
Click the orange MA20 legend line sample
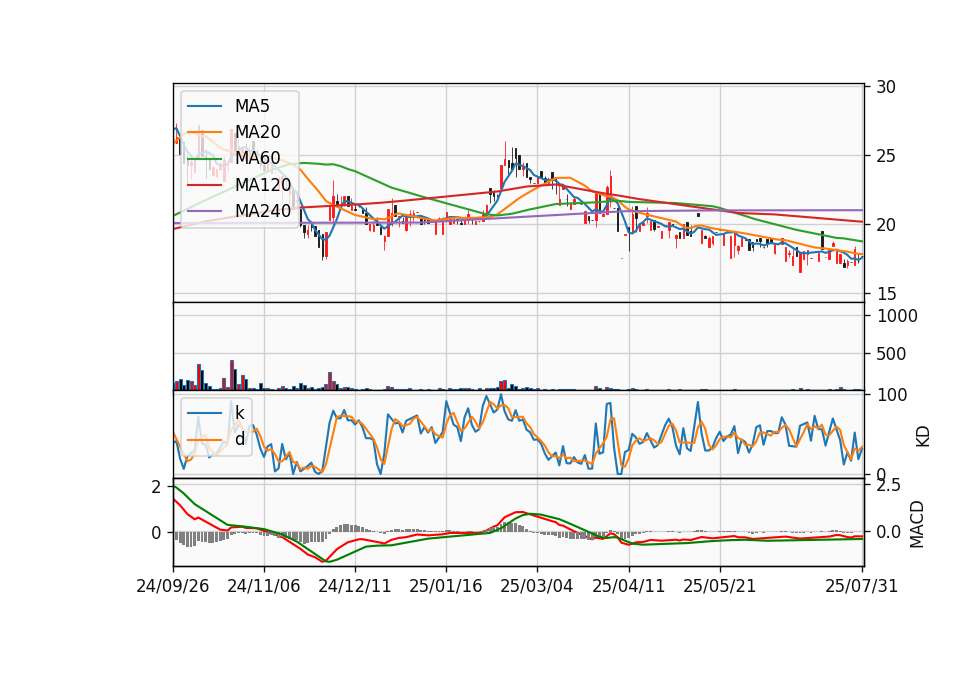pos(204,132)
